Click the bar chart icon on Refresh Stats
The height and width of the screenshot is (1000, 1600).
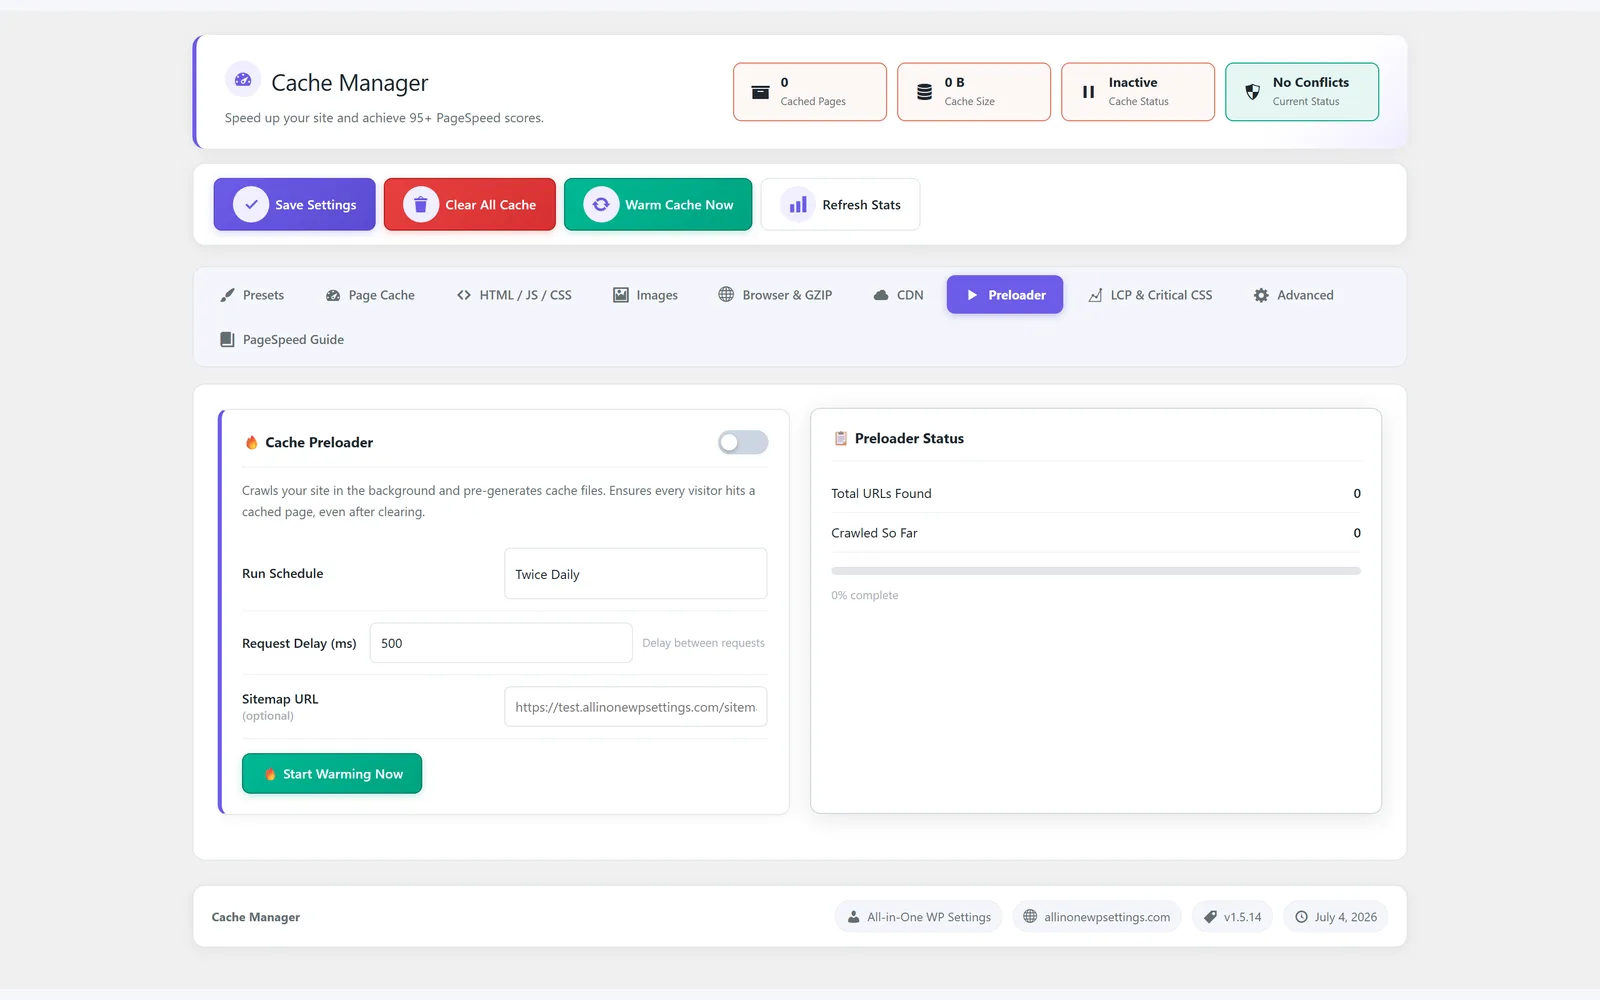click(798, 204)
